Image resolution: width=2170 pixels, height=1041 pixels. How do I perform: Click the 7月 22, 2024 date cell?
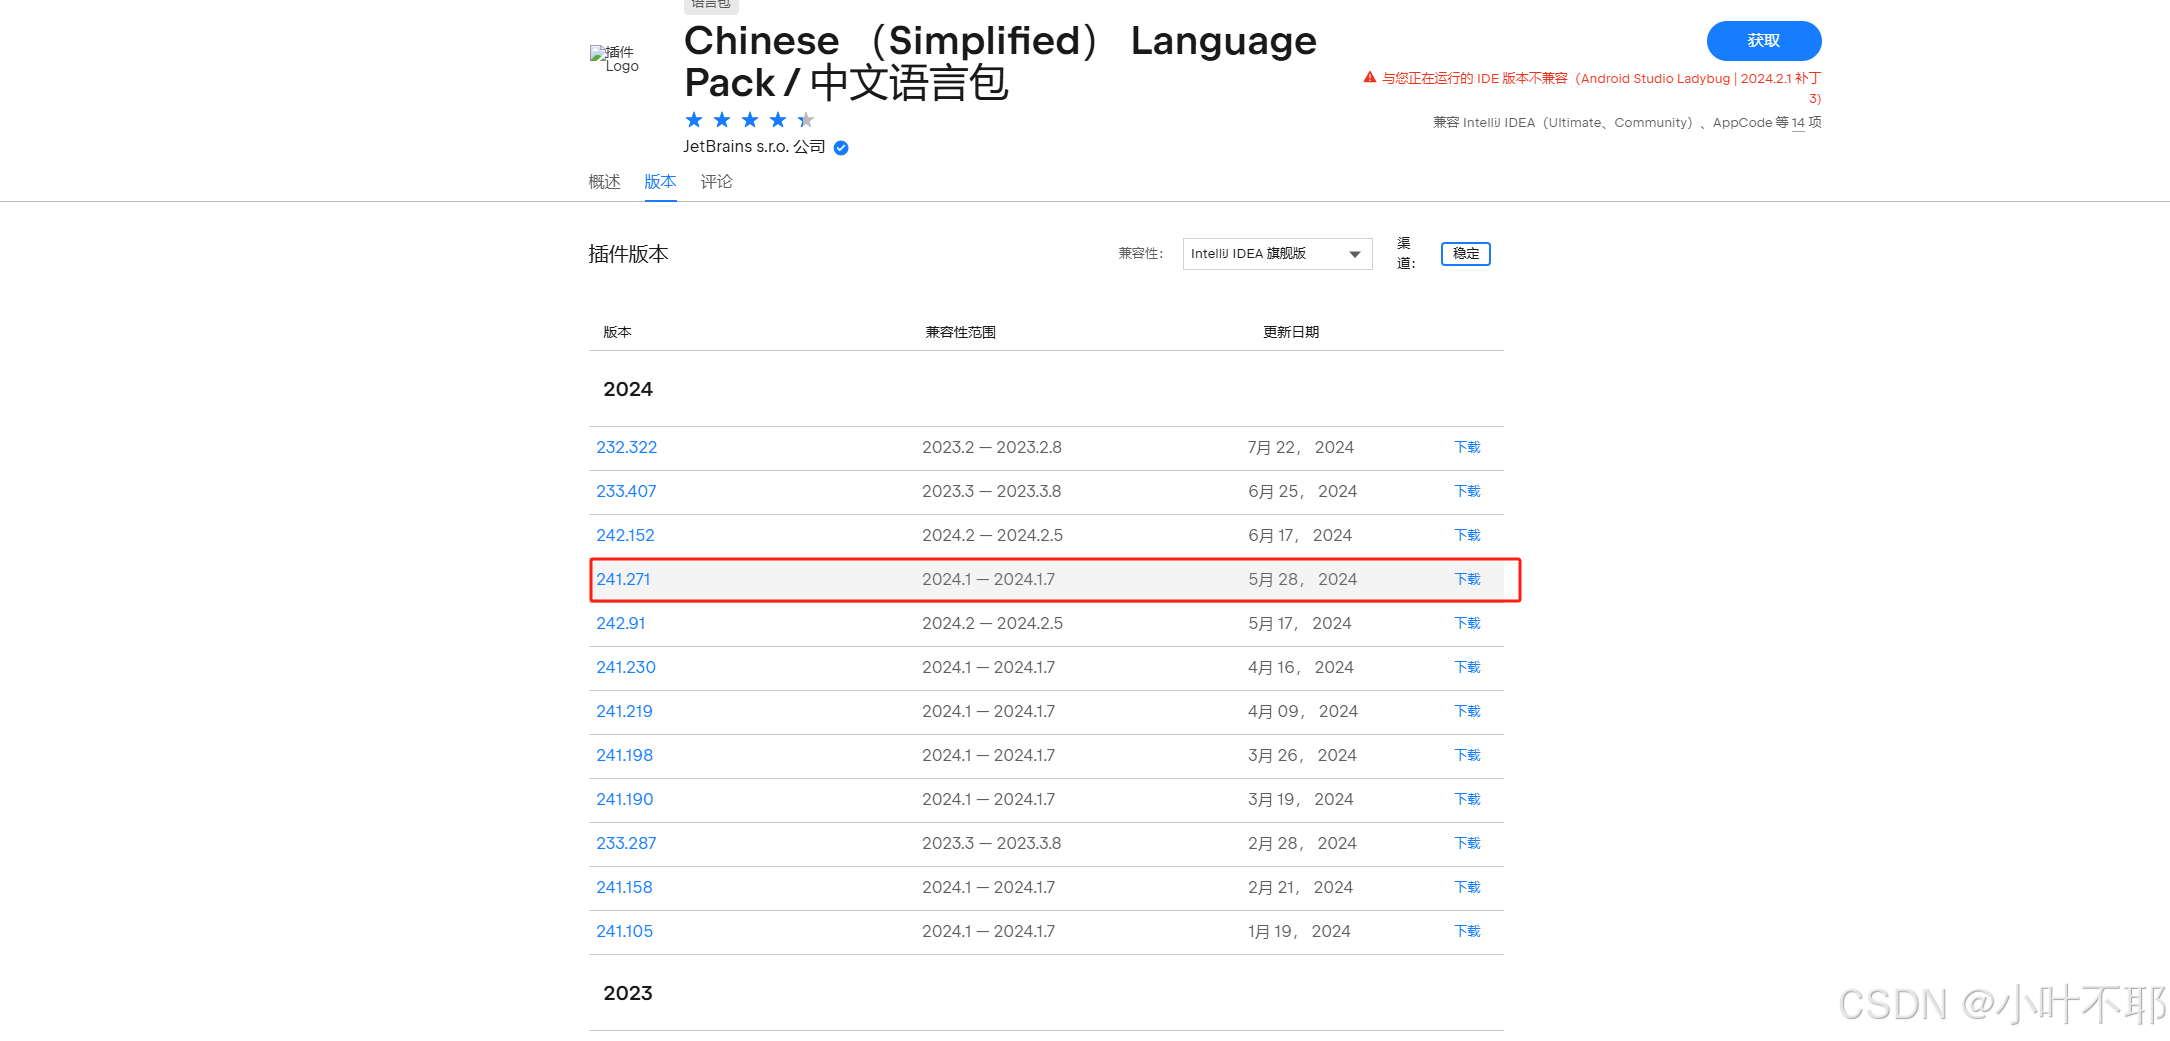click(x=1301, y=448)
